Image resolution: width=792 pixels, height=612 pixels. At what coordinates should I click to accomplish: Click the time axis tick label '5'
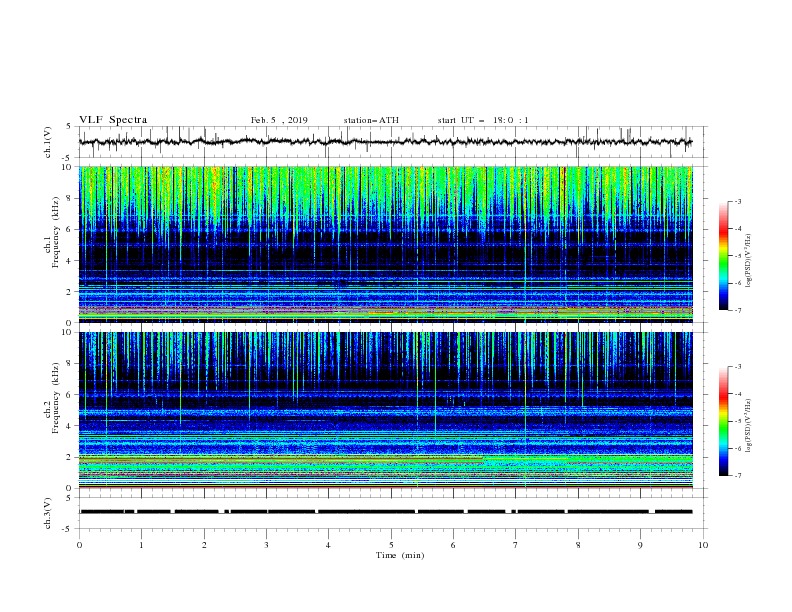click(391, 545)
